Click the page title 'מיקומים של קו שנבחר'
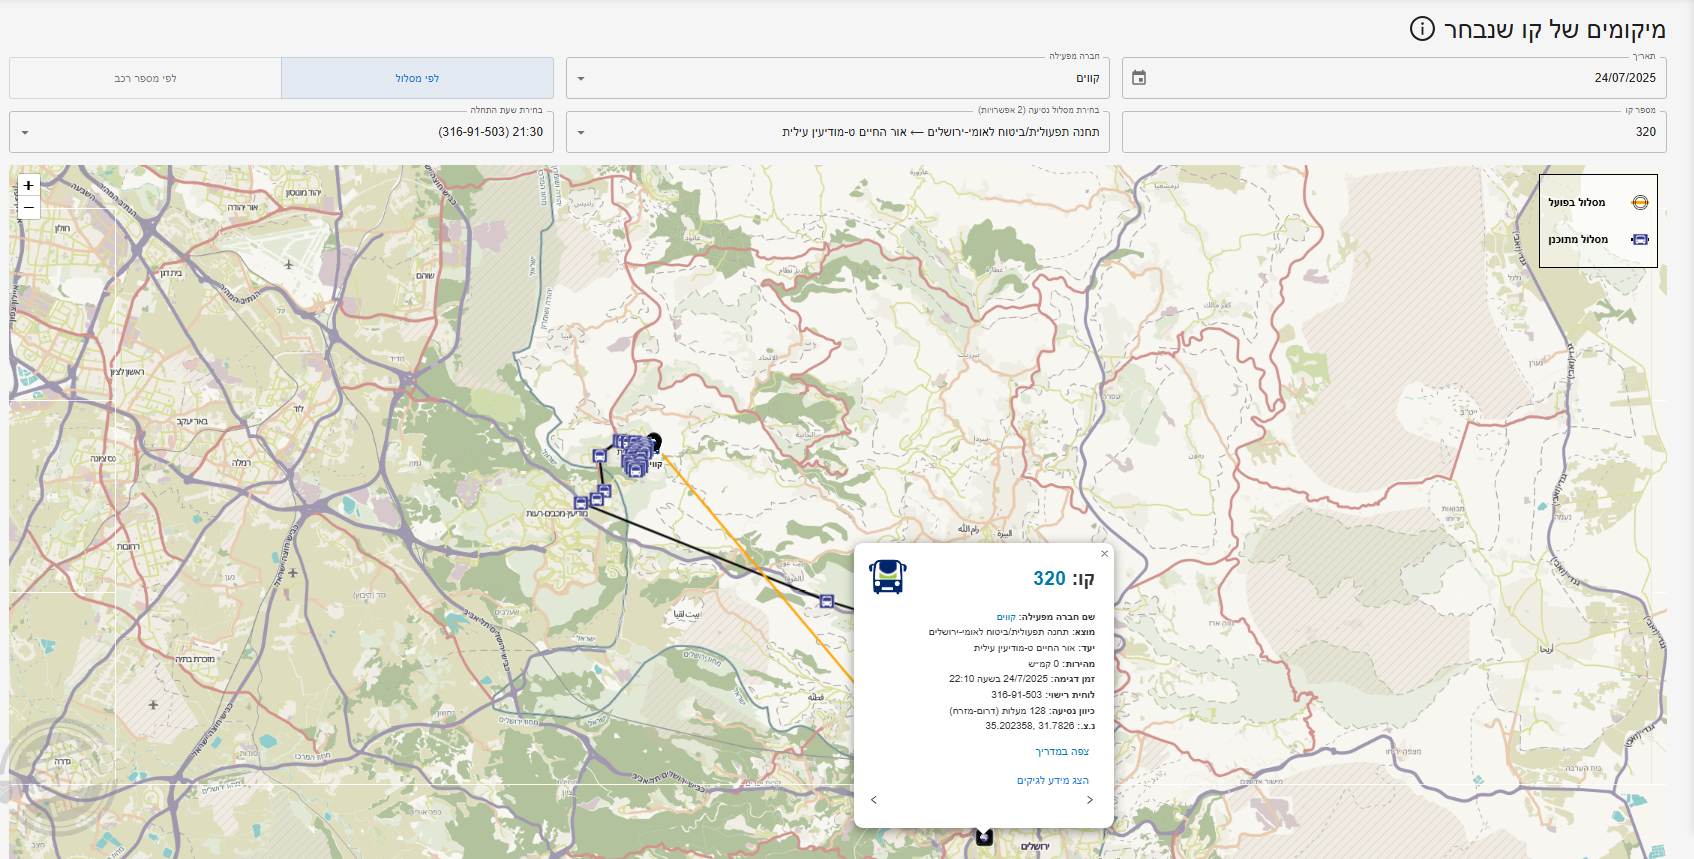This screenshot has width=1694, height=859. coord(1555,30)
